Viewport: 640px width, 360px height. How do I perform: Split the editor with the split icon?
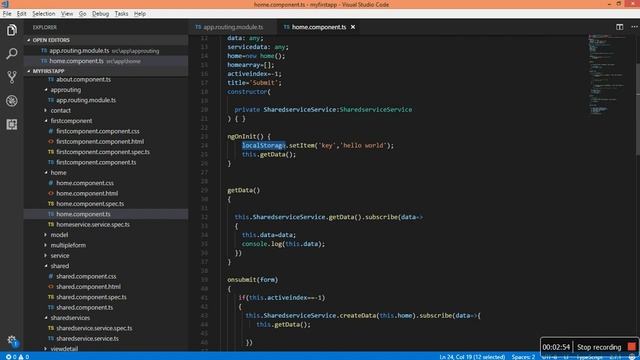click(620, 27)
